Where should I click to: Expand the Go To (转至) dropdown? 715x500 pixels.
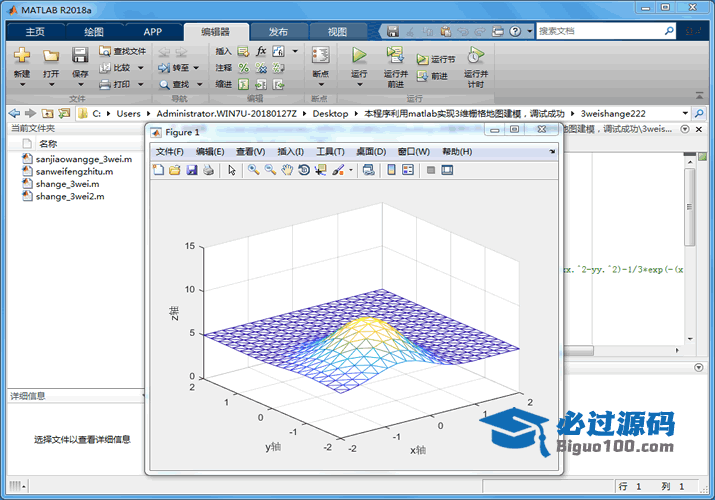click(x=196, y=68)
